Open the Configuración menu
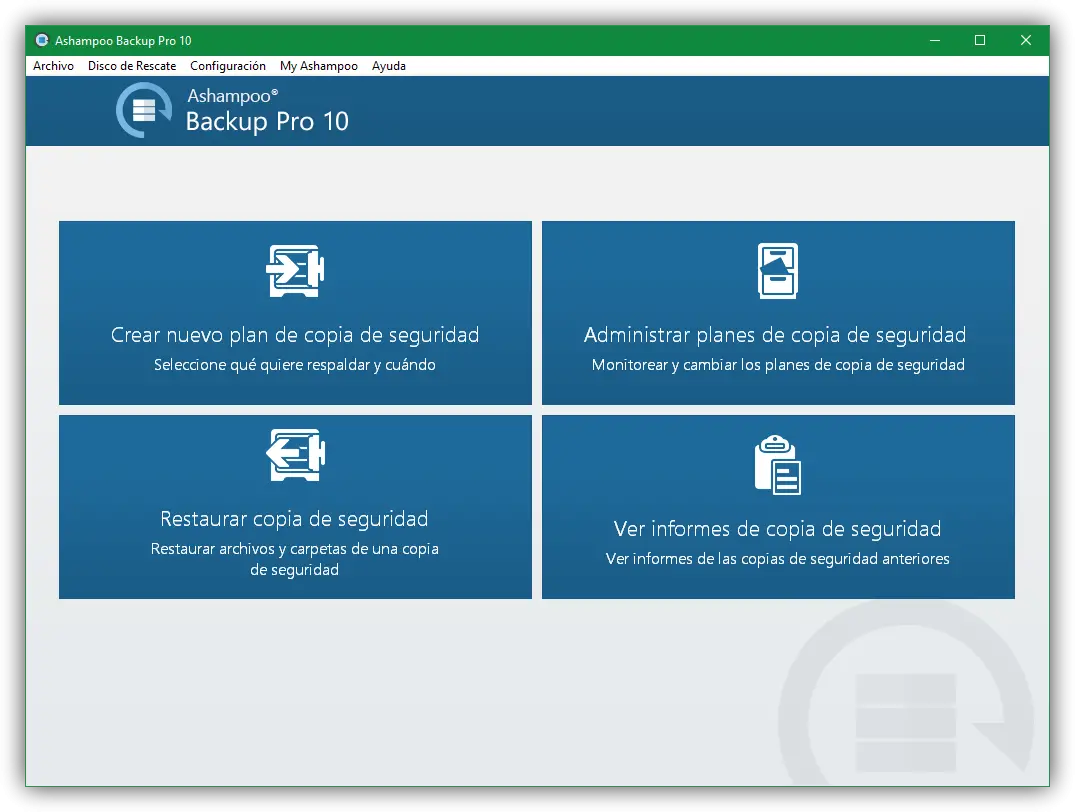This screenshot has height=812, width=1075. (228, 66)
